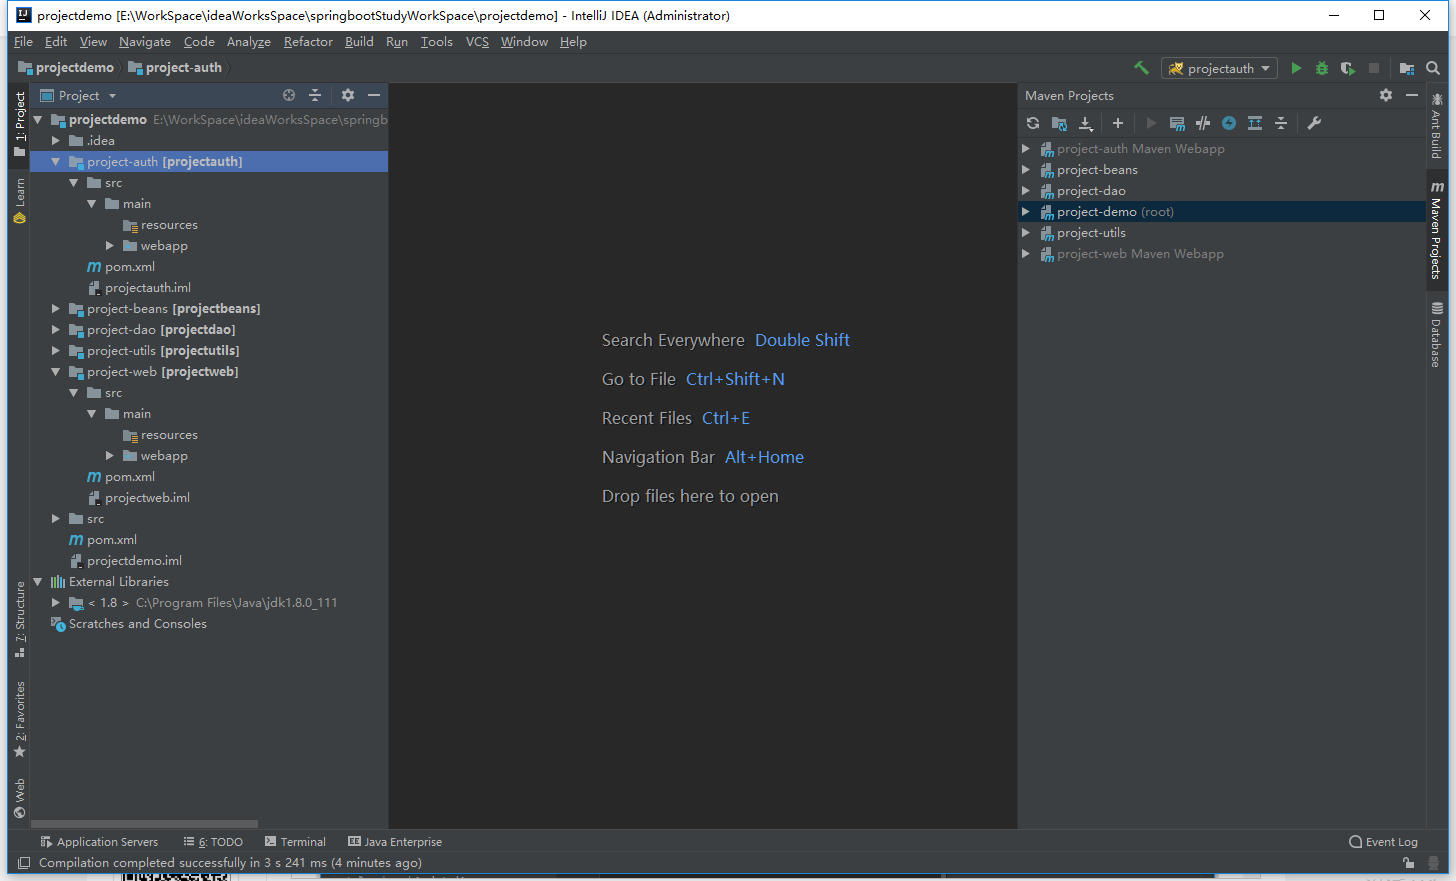Open the Refactor menu
The image size is (1456, 881).
pos(308,42)
